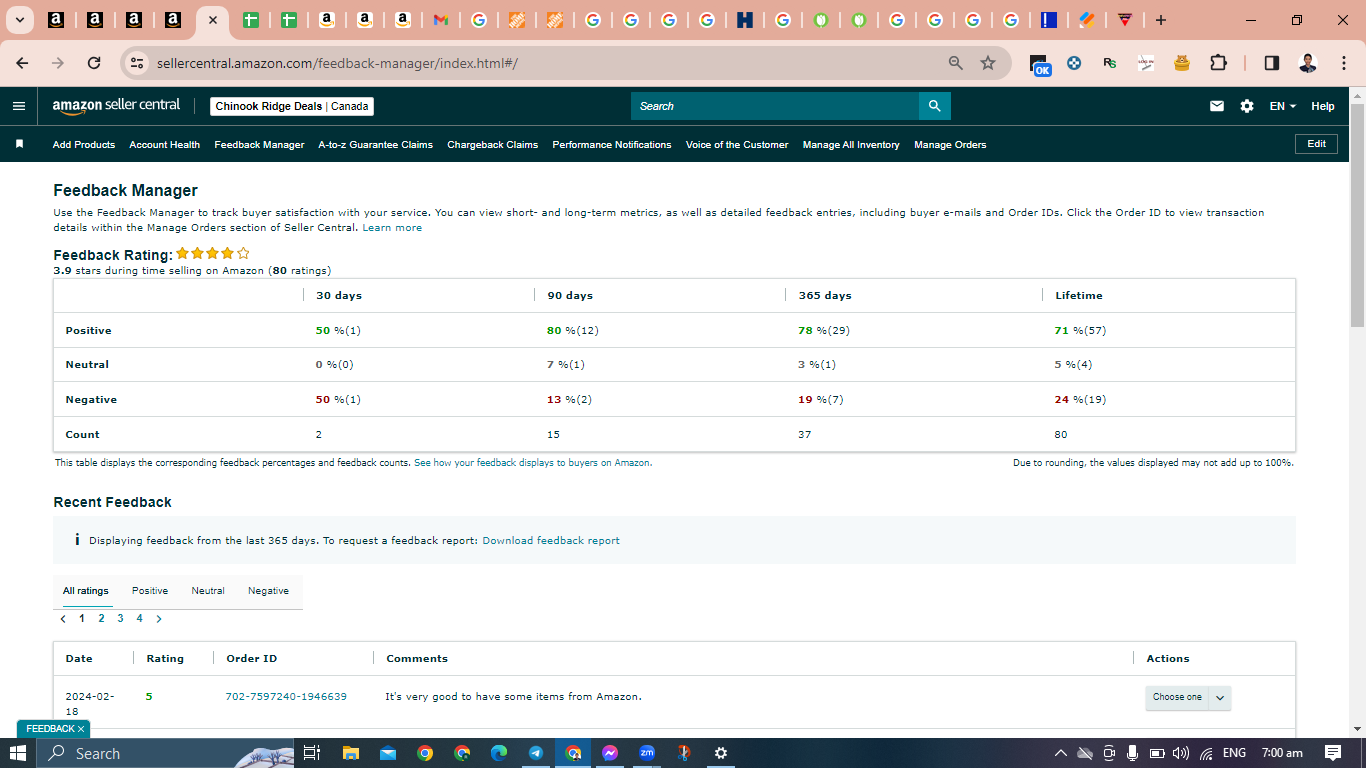Click the search magnifier button
The width and height of the screenshot is (1366, 768).
(934, 106)
